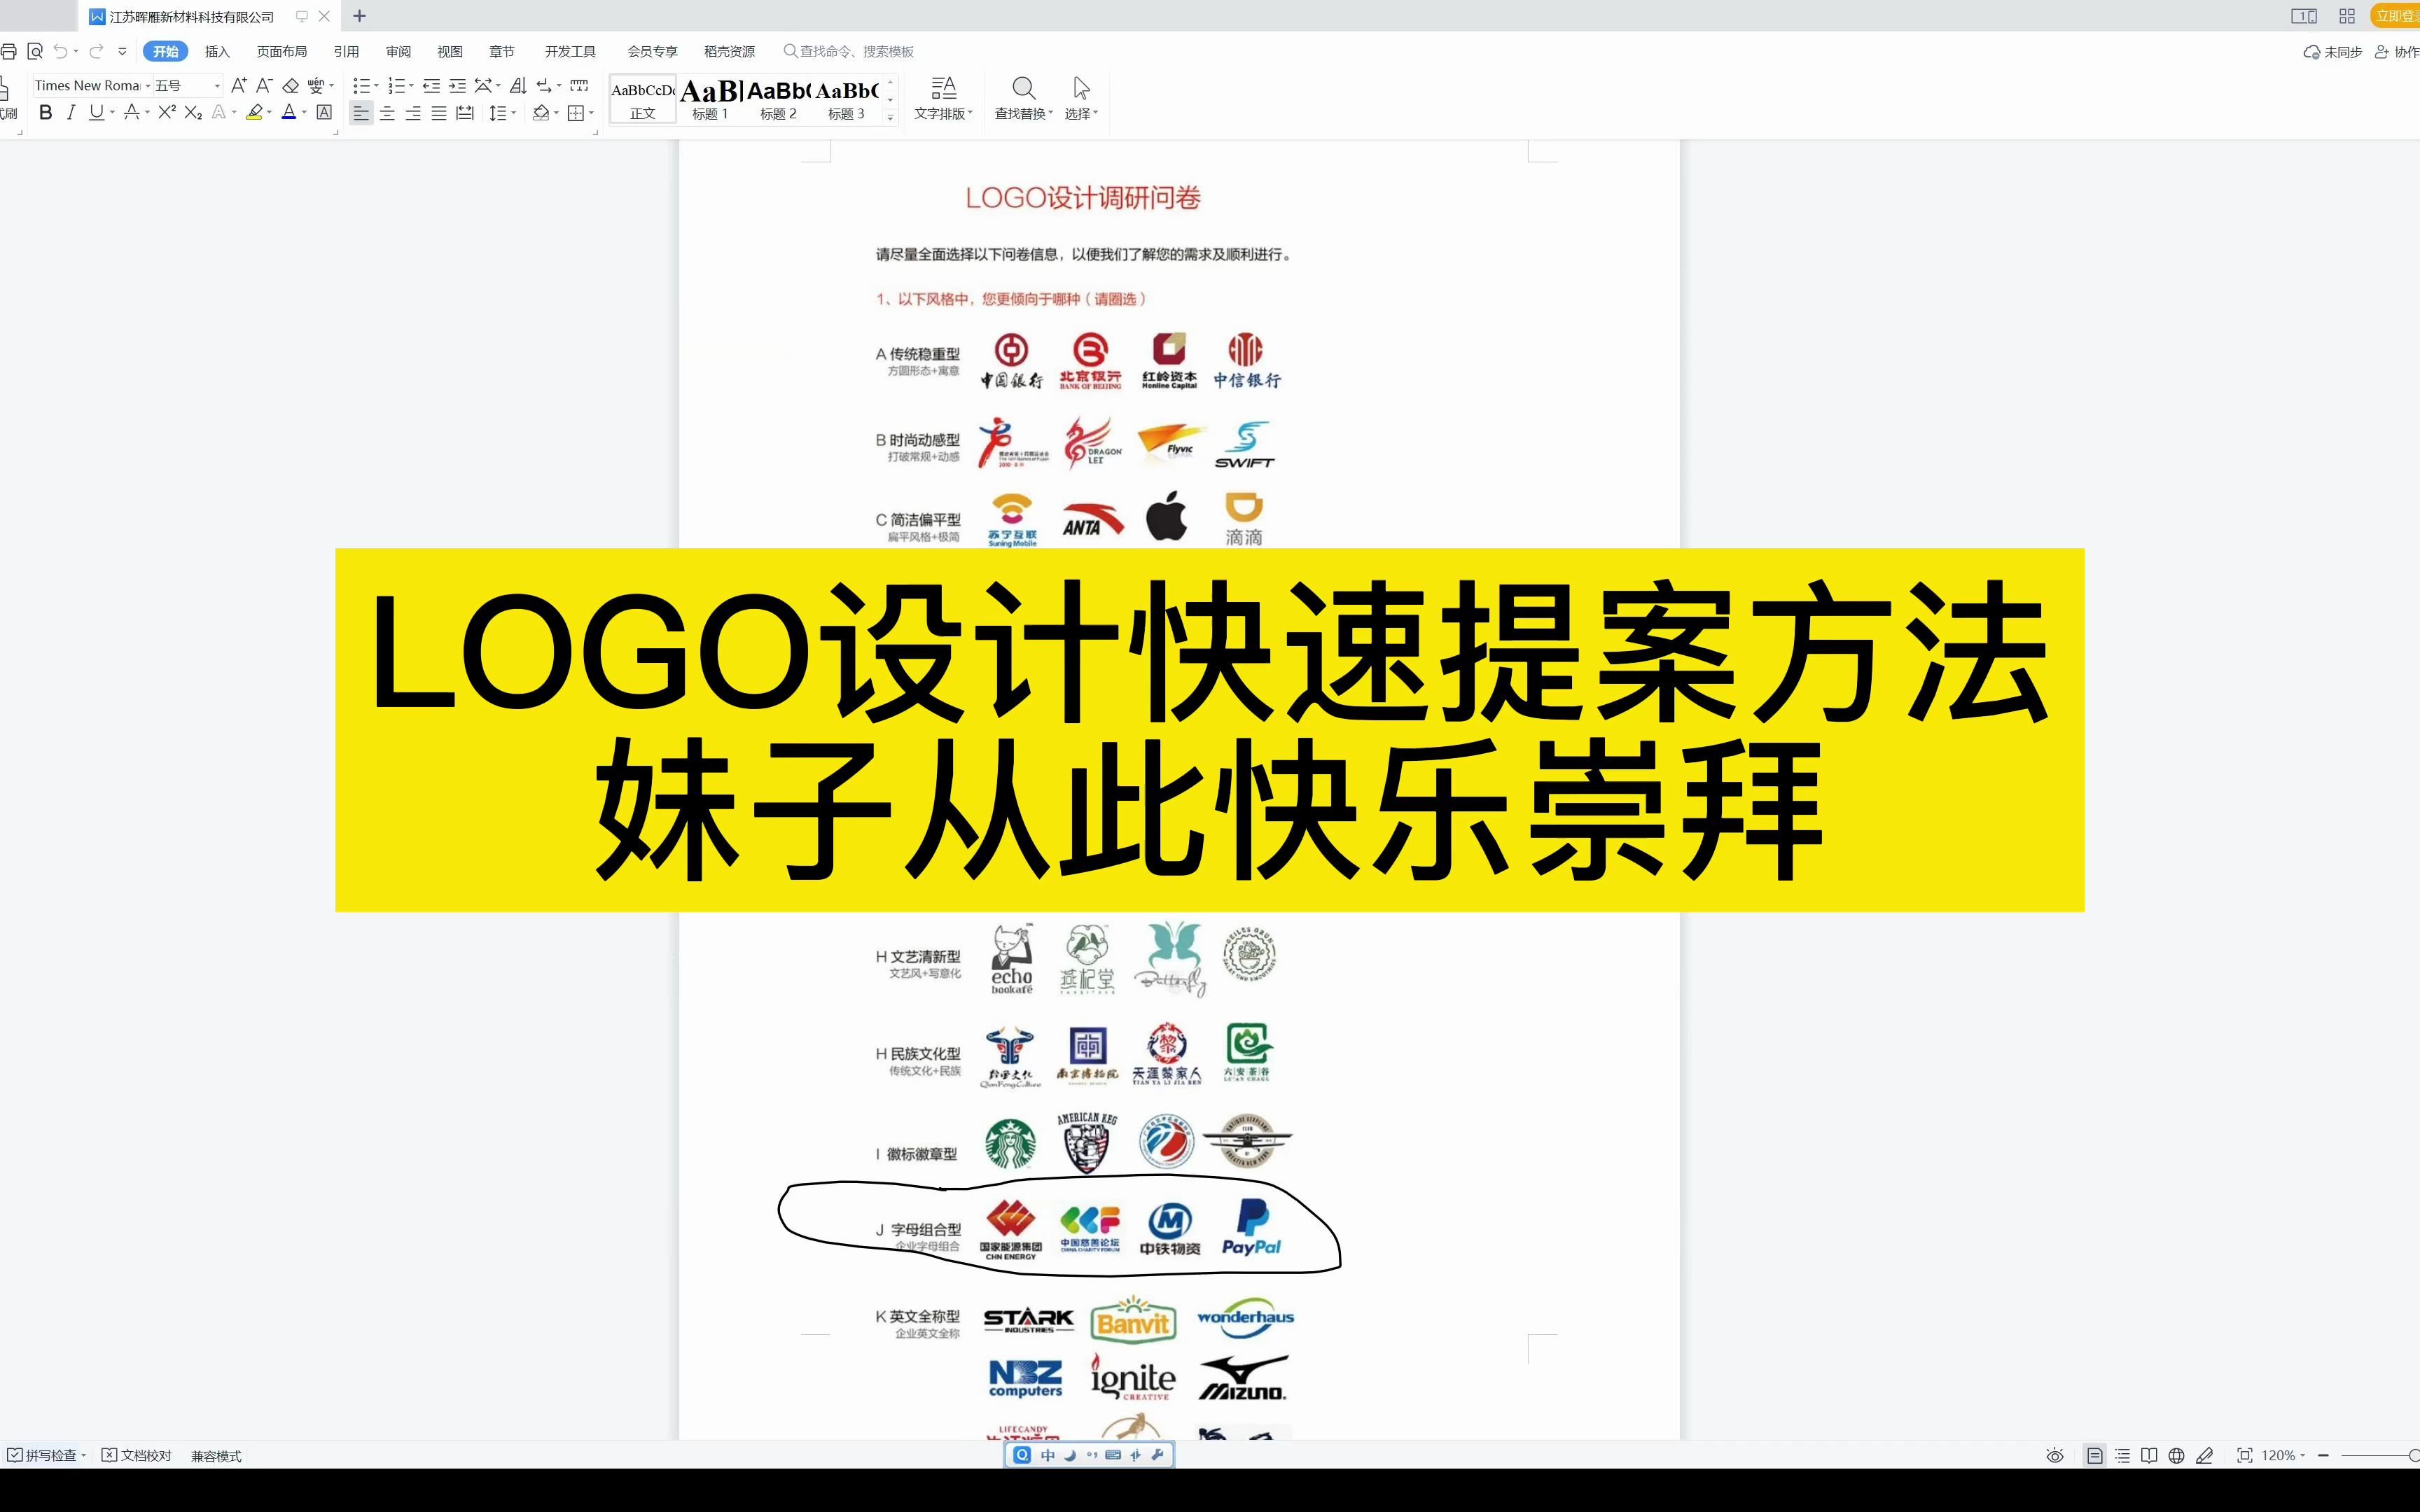Open the 文字排版 tool
Screen dimensions: 2420x1512
[x=943, y=99]
